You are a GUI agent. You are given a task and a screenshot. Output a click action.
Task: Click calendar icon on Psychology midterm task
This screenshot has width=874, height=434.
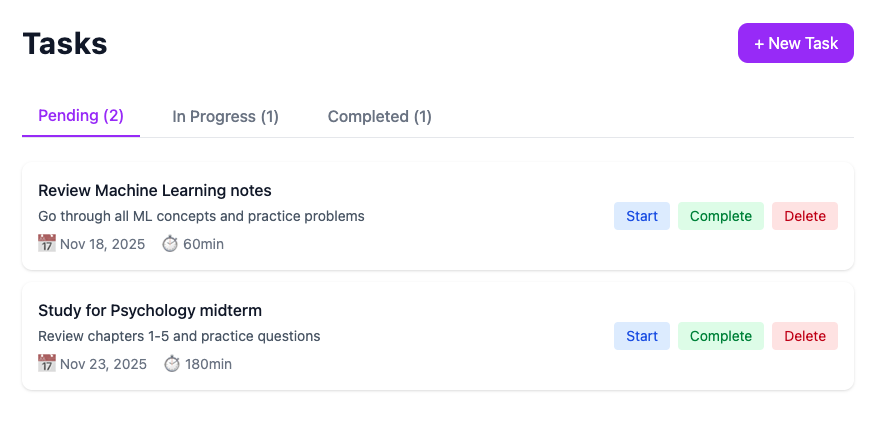[x=47, y=364]
